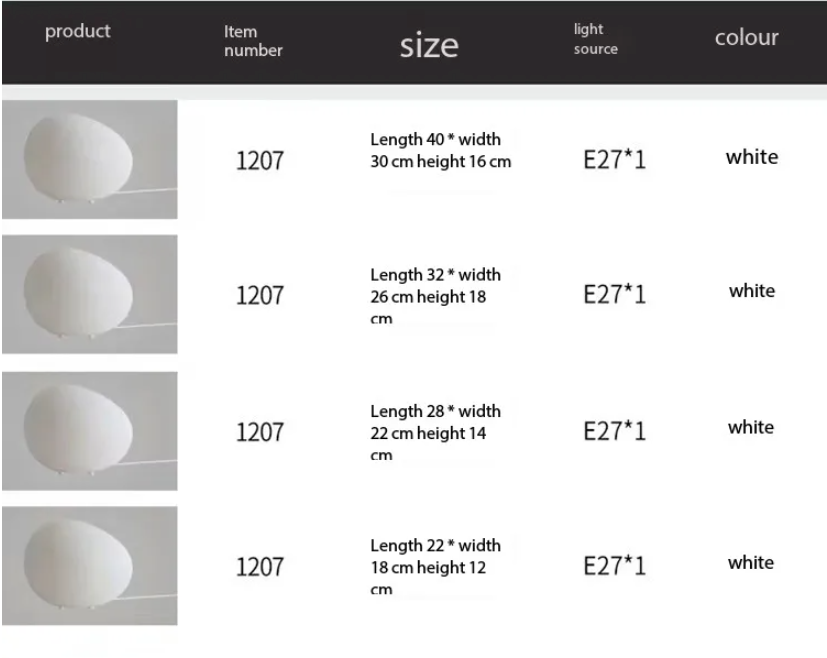Click the lamp thumbnail beside the Length 40 size
Screen dimensions: 827x658
[x=89, y=159]
